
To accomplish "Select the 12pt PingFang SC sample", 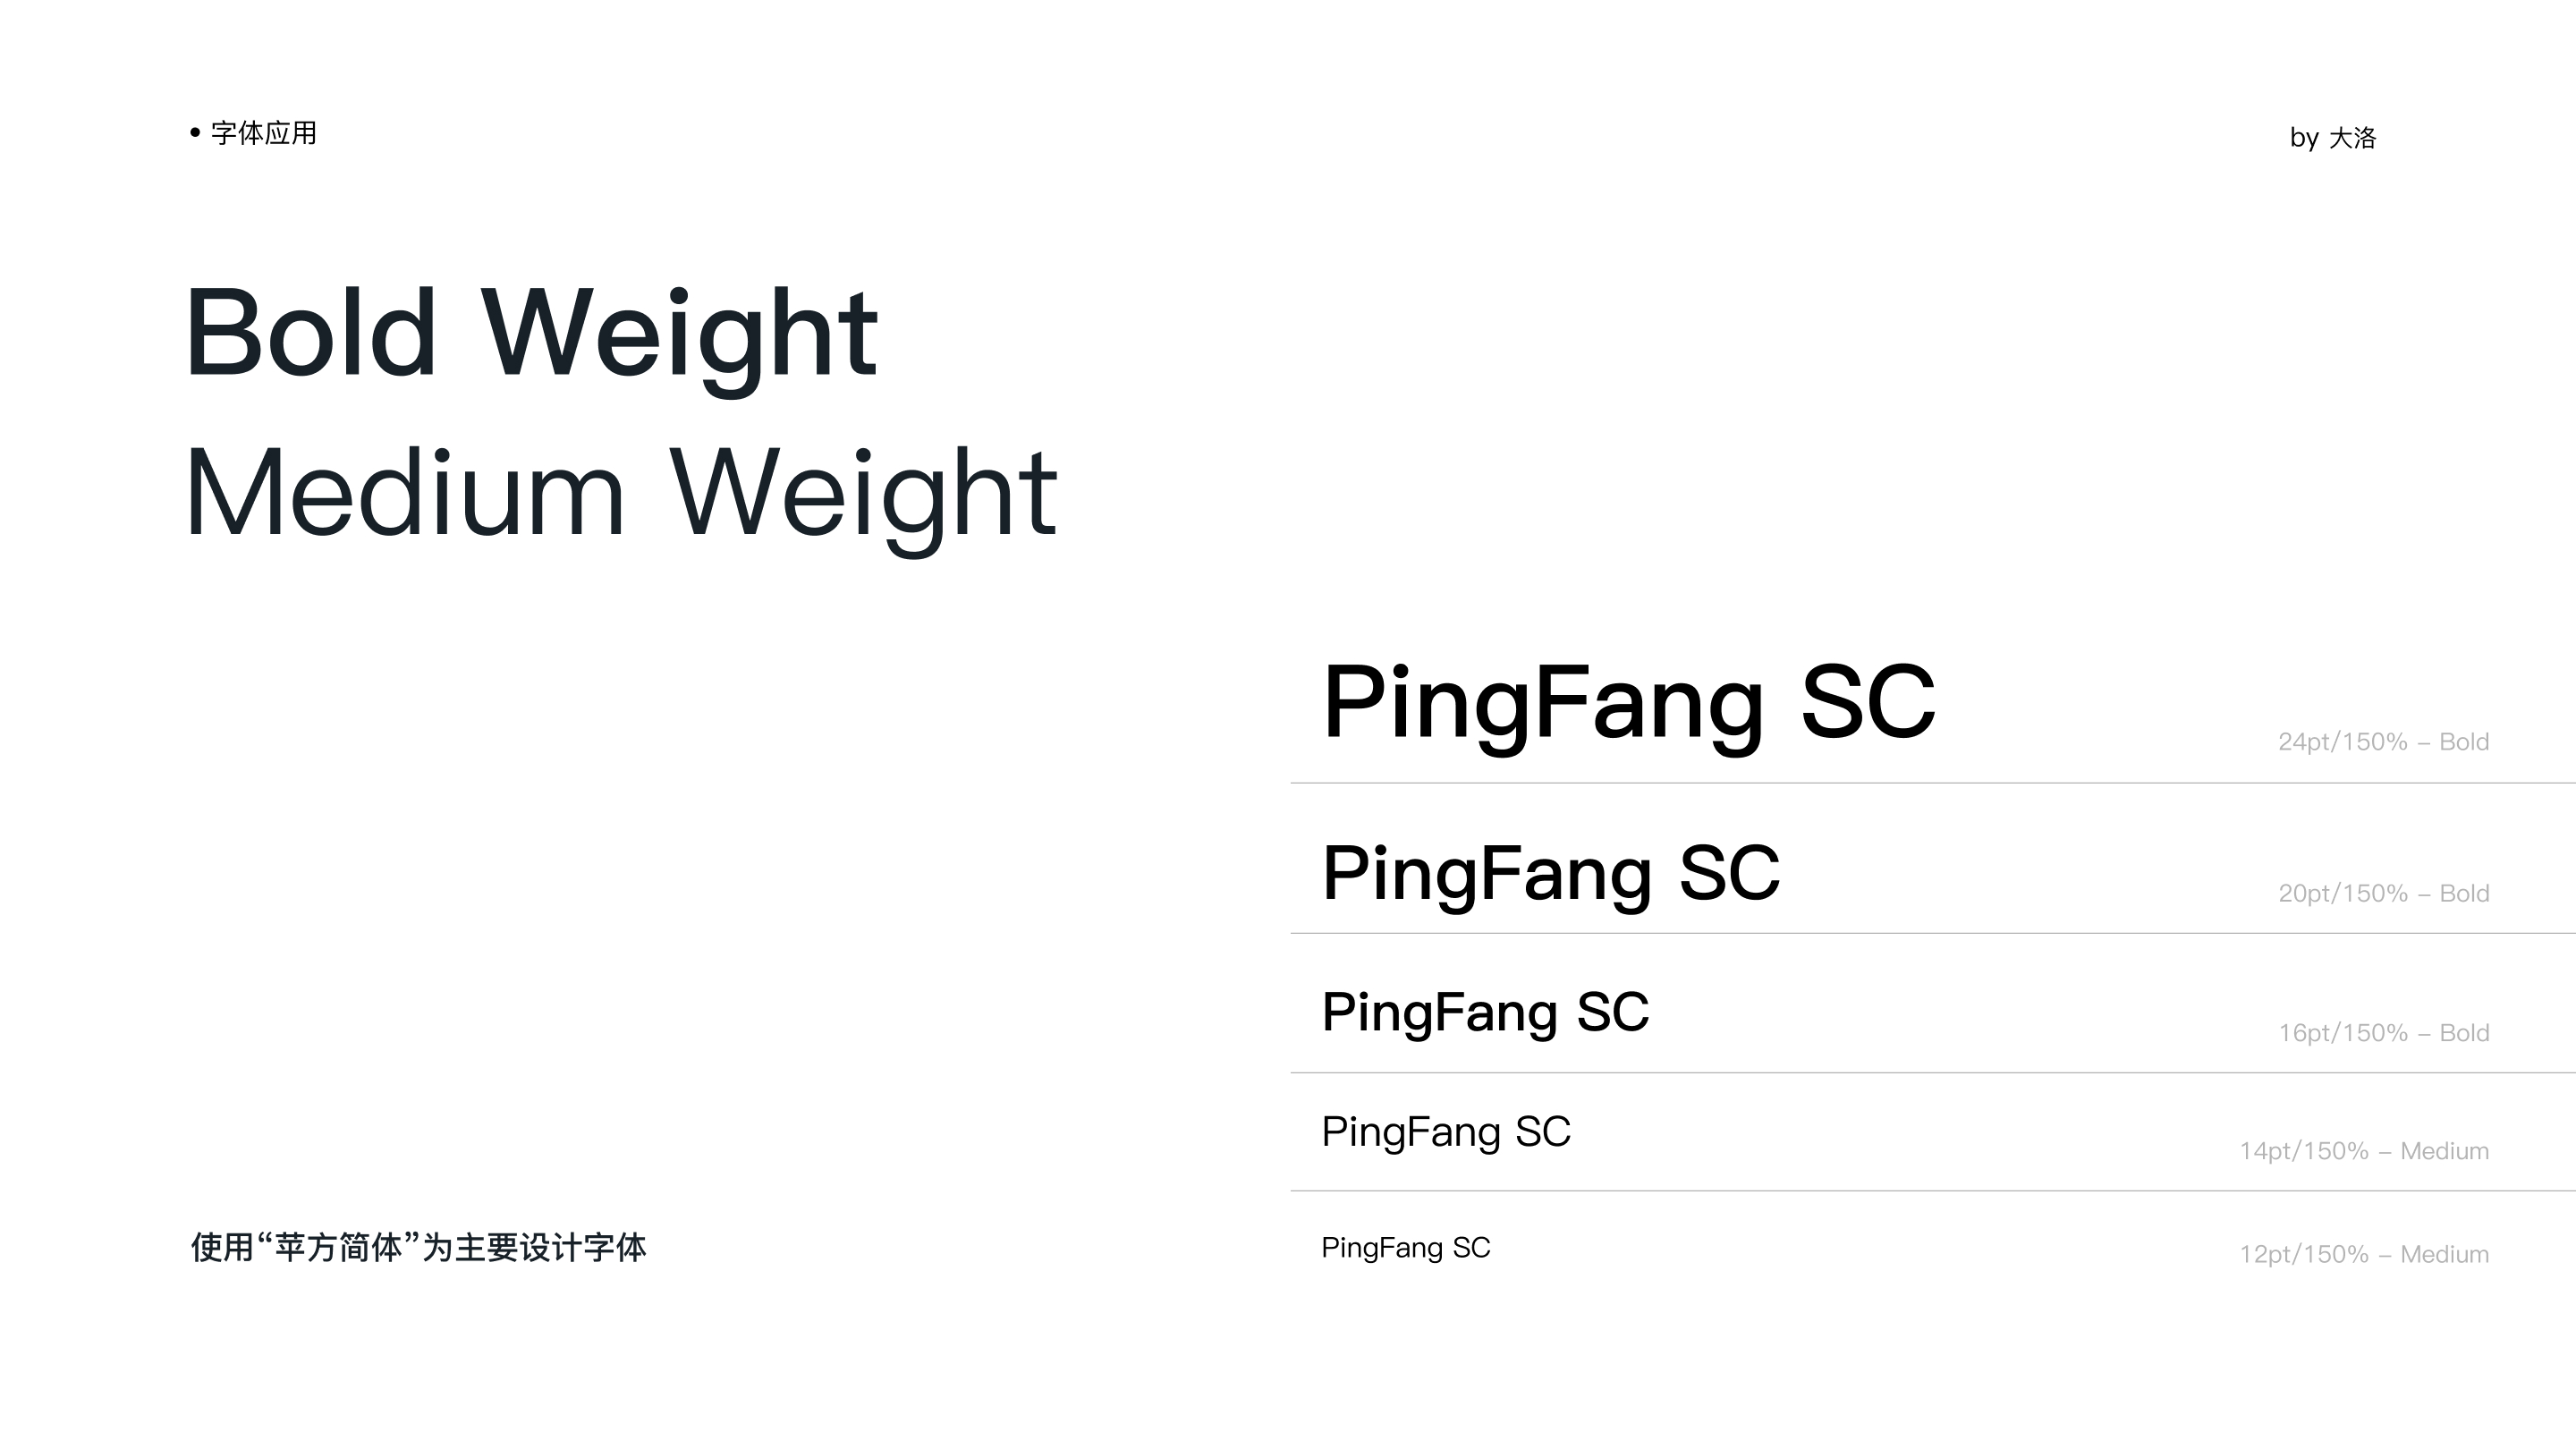I will coord(1405,1248).
